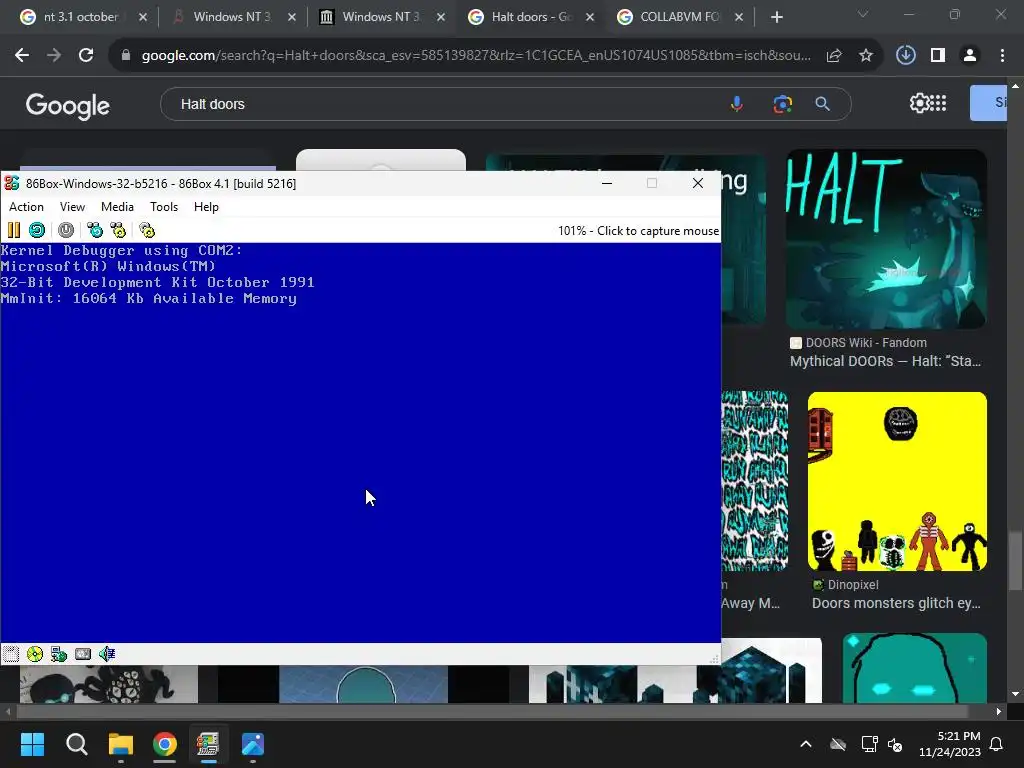
Task: Toggle Chrome side panel
Action: tap(938, 56)
